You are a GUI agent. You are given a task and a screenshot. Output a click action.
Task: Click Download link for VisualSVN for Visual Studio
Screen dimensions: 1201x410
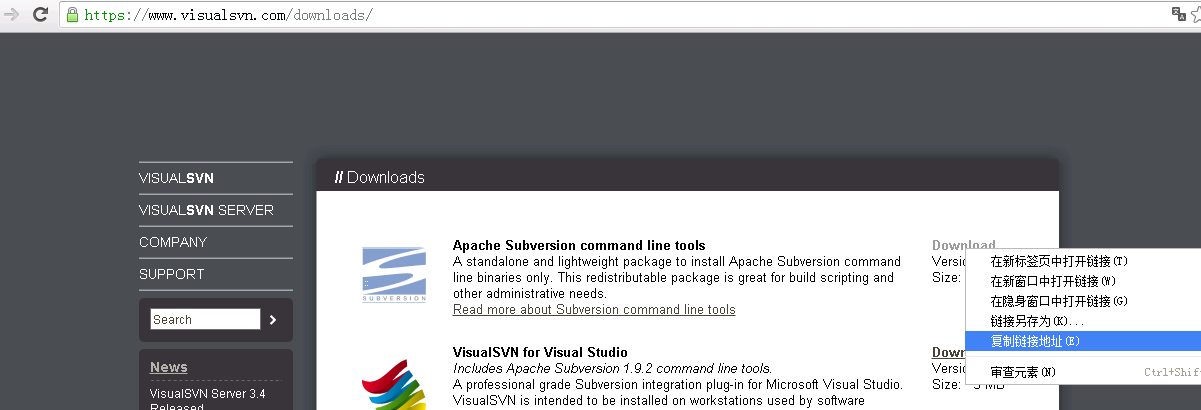pyautogui.click(x=949, y=352)
